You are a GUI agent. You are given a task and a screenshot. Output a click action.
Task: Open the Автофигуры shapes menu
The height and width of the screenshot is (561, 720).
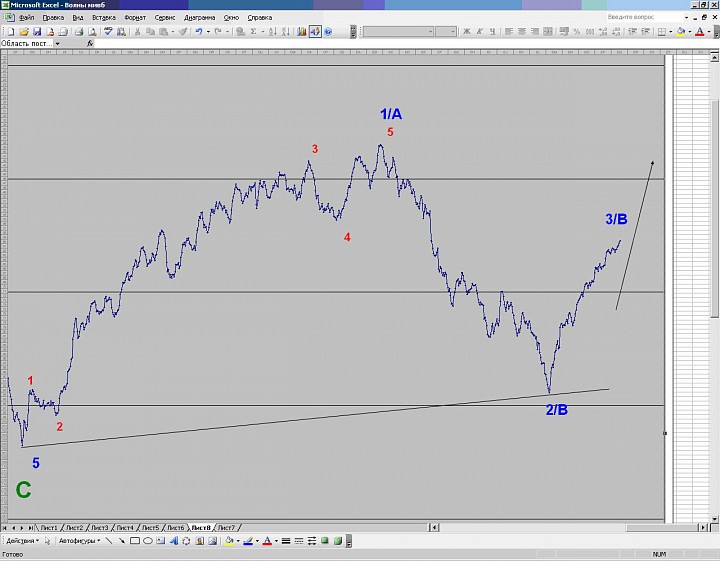79,541
